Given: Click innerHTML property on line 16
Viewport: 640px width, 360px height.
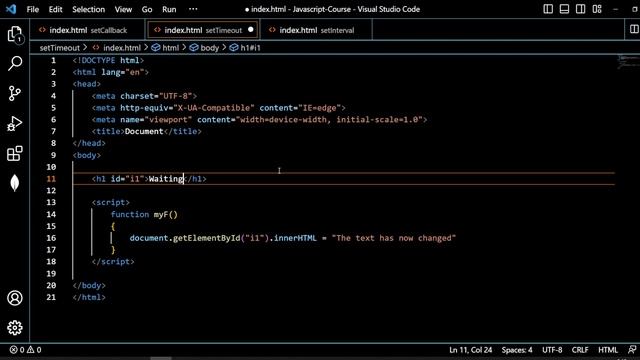Looking at the screenshot, I should coord(295,238).
